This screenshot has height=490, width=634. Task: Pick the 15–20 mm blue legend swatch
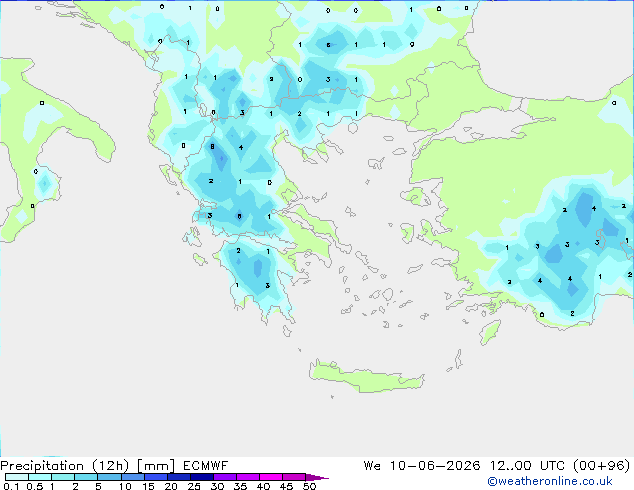[156, 477]
